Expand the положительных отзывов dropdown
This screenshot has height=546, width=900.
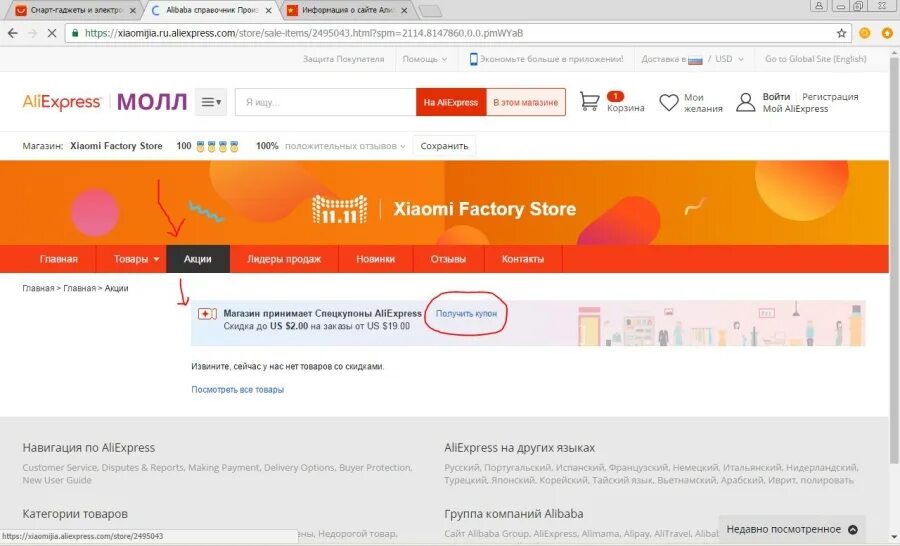pyautogui.click(x=345, y=146)
